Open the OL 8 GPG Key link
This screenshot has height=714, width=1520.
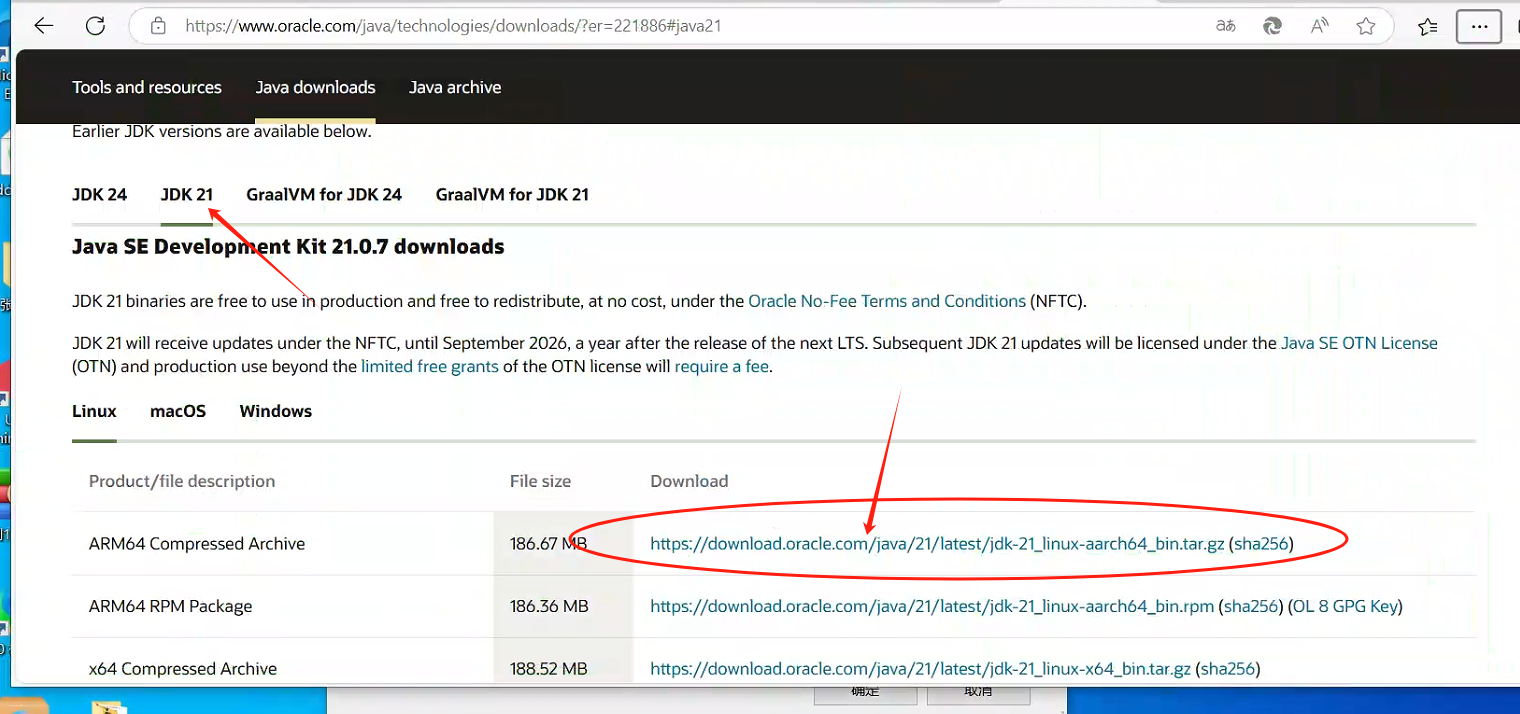tap(1345, 606)
